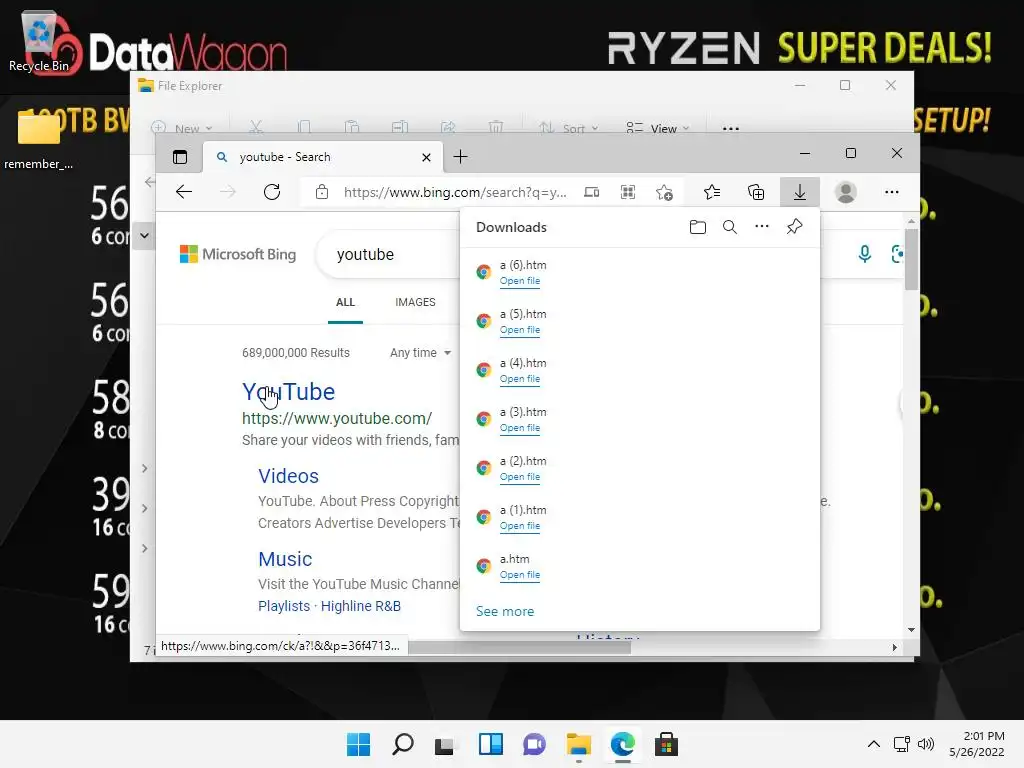
Task: Open the YouTube search result title
Action: tap(289, 392)
